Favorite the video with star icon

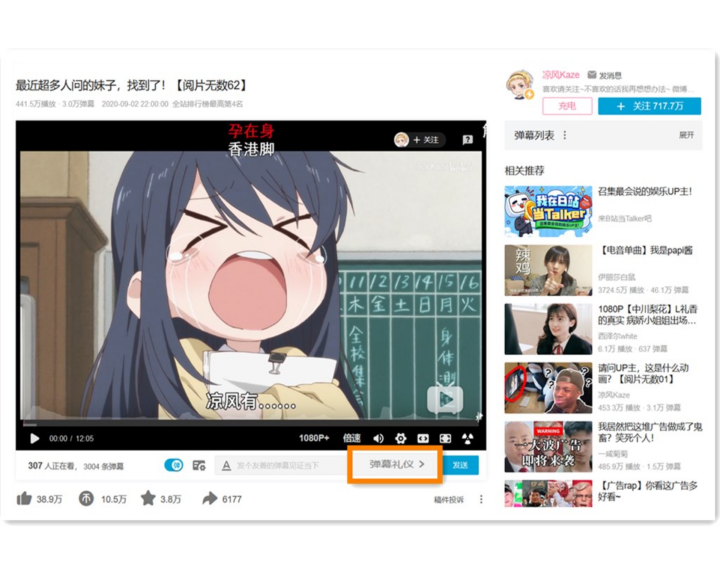click(148, 498)
